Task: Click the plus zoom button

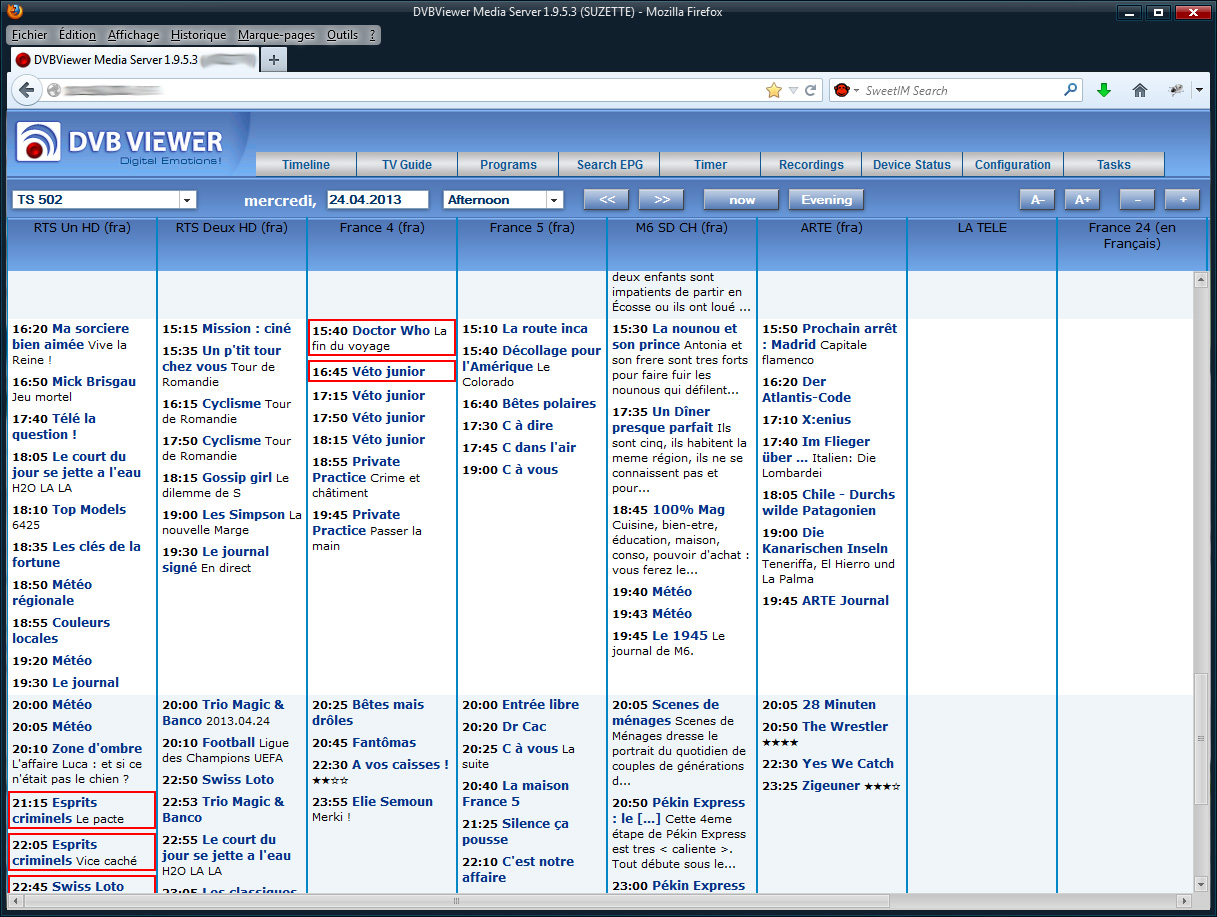Action: pyautogui.click(x=1182, y=199)
